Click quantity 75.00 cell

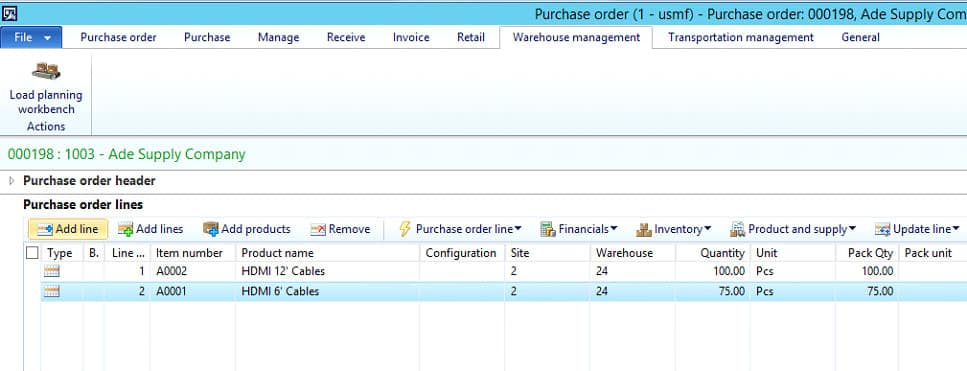click(713, 292)
